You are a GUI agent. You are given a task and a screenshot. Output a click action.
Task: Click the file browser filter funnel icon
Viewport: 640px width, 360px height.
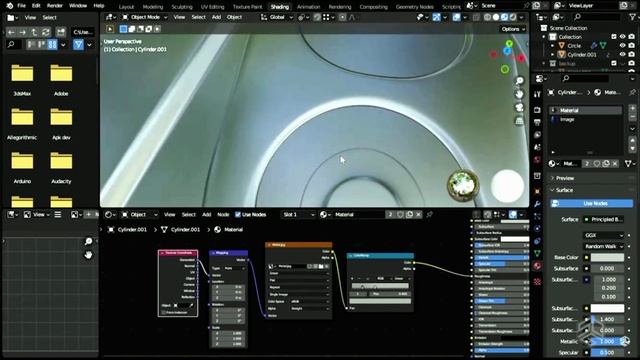pos(78,44)
